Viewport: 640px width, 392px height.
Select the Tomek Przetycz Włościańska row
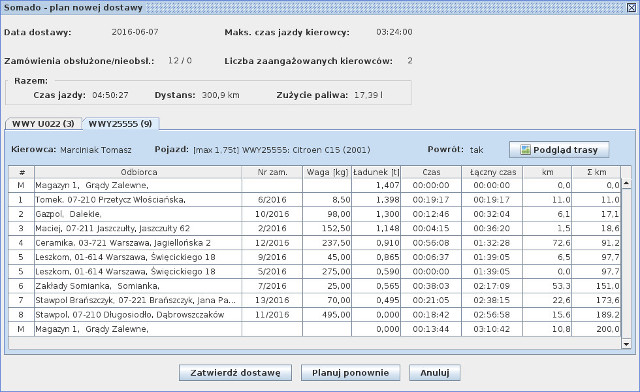314,200
